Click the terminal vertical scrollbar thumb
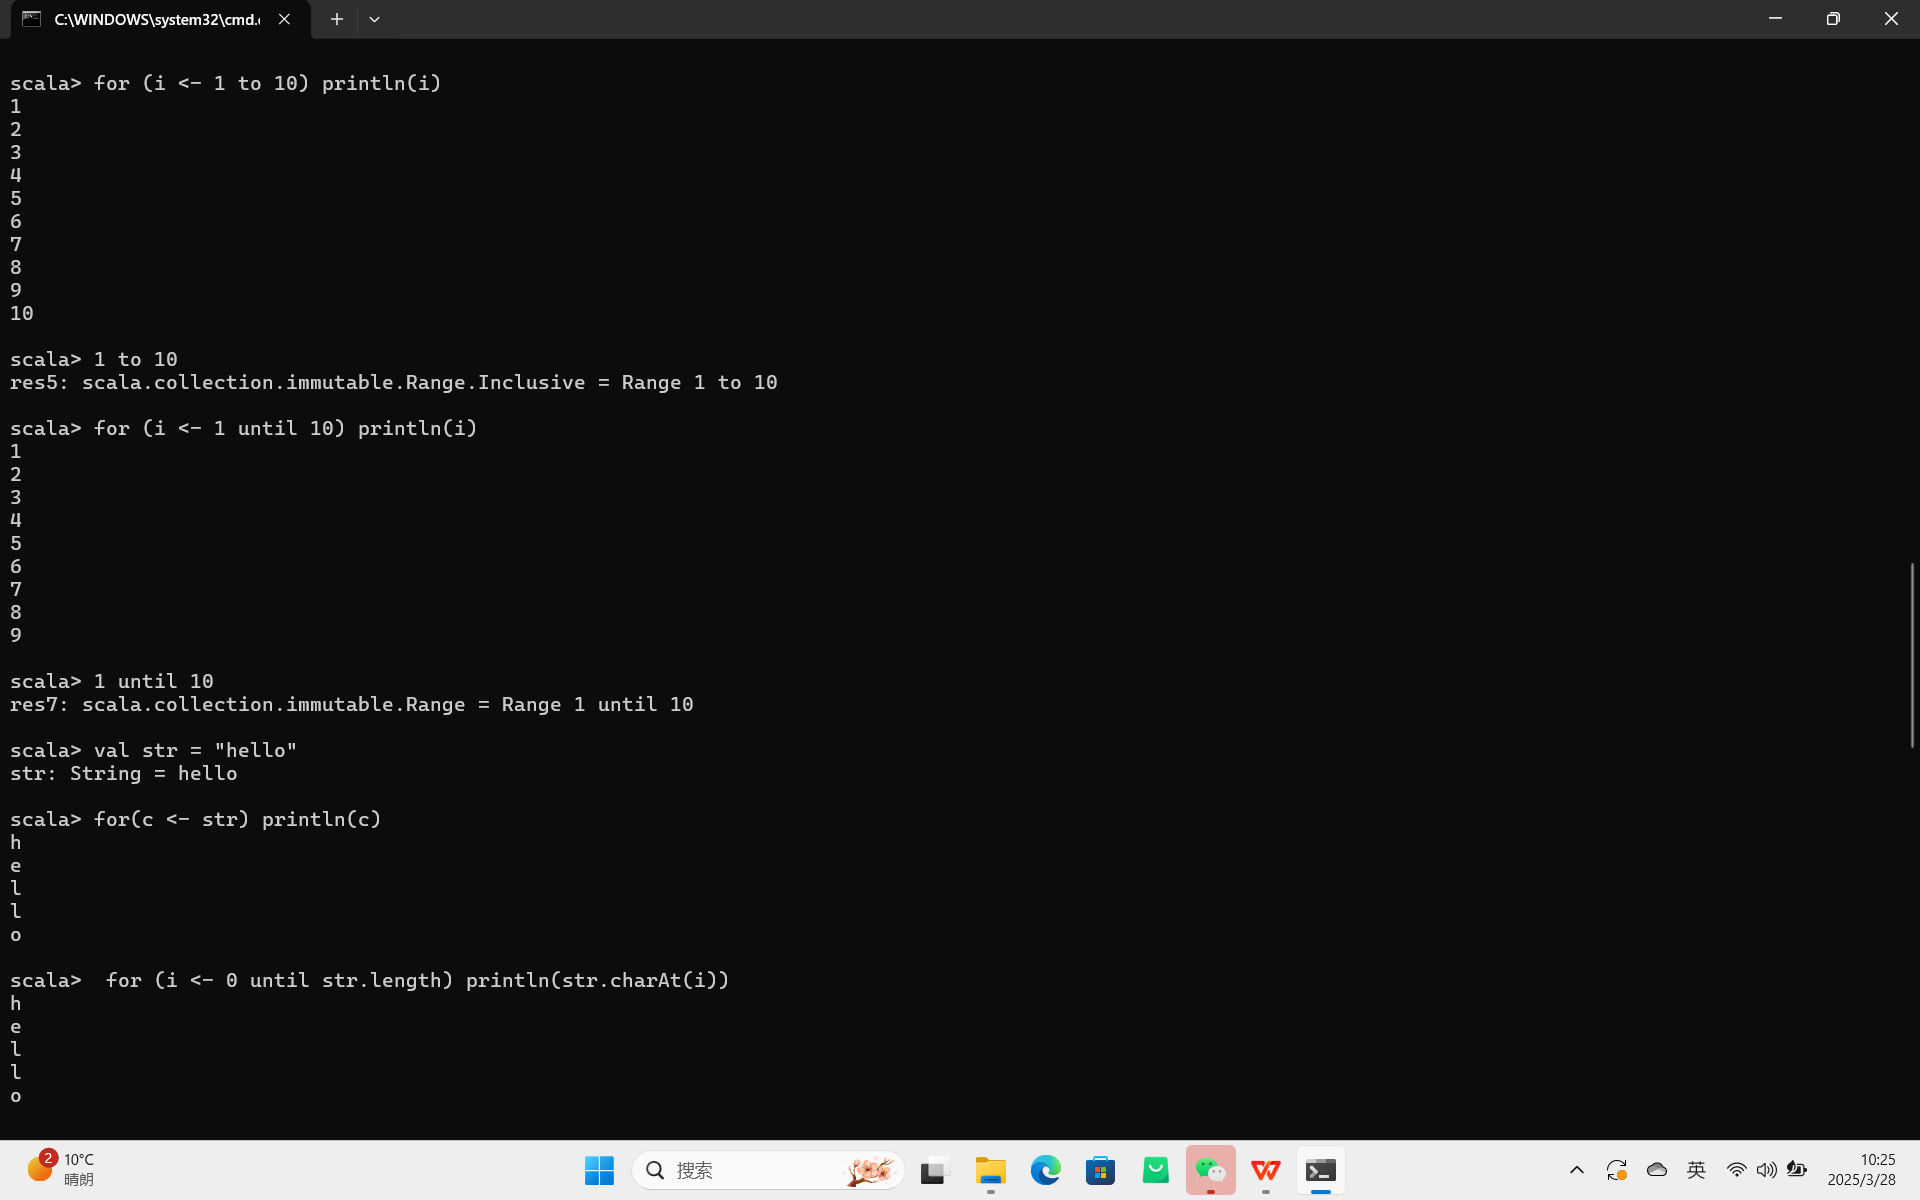 1911,655
